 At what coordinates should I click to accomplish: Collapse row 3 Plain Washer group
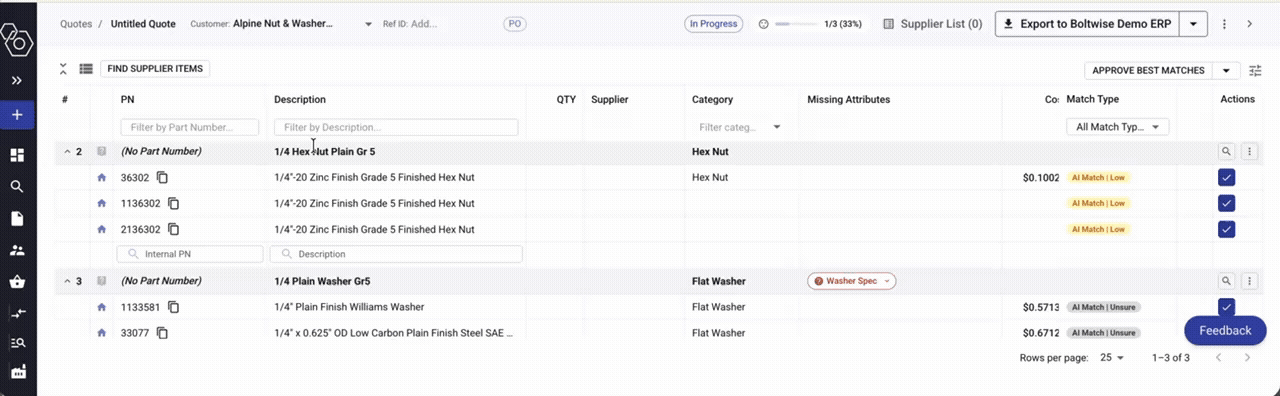67,281
